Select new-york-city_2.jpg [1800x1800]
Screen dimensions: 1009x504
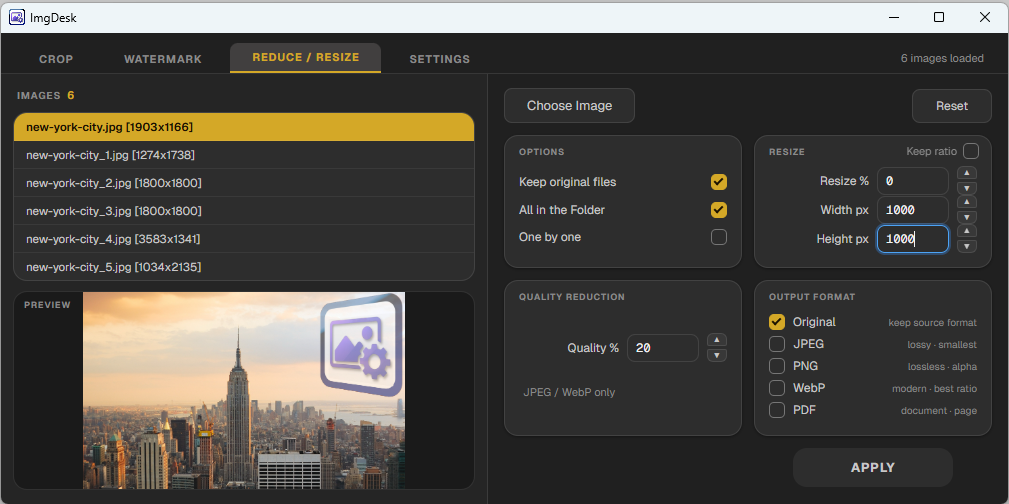pos(244,183)
